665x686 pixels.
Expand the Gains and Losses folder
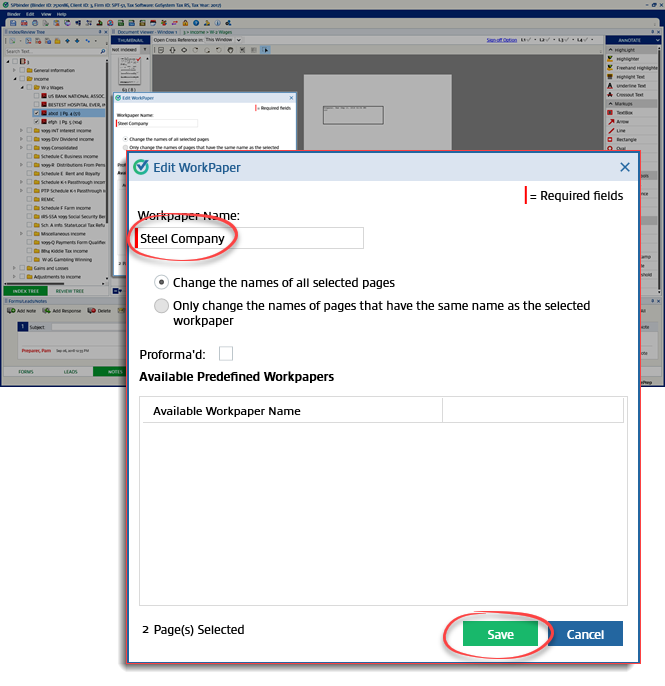pyautogui.click(x=14, y=268)
